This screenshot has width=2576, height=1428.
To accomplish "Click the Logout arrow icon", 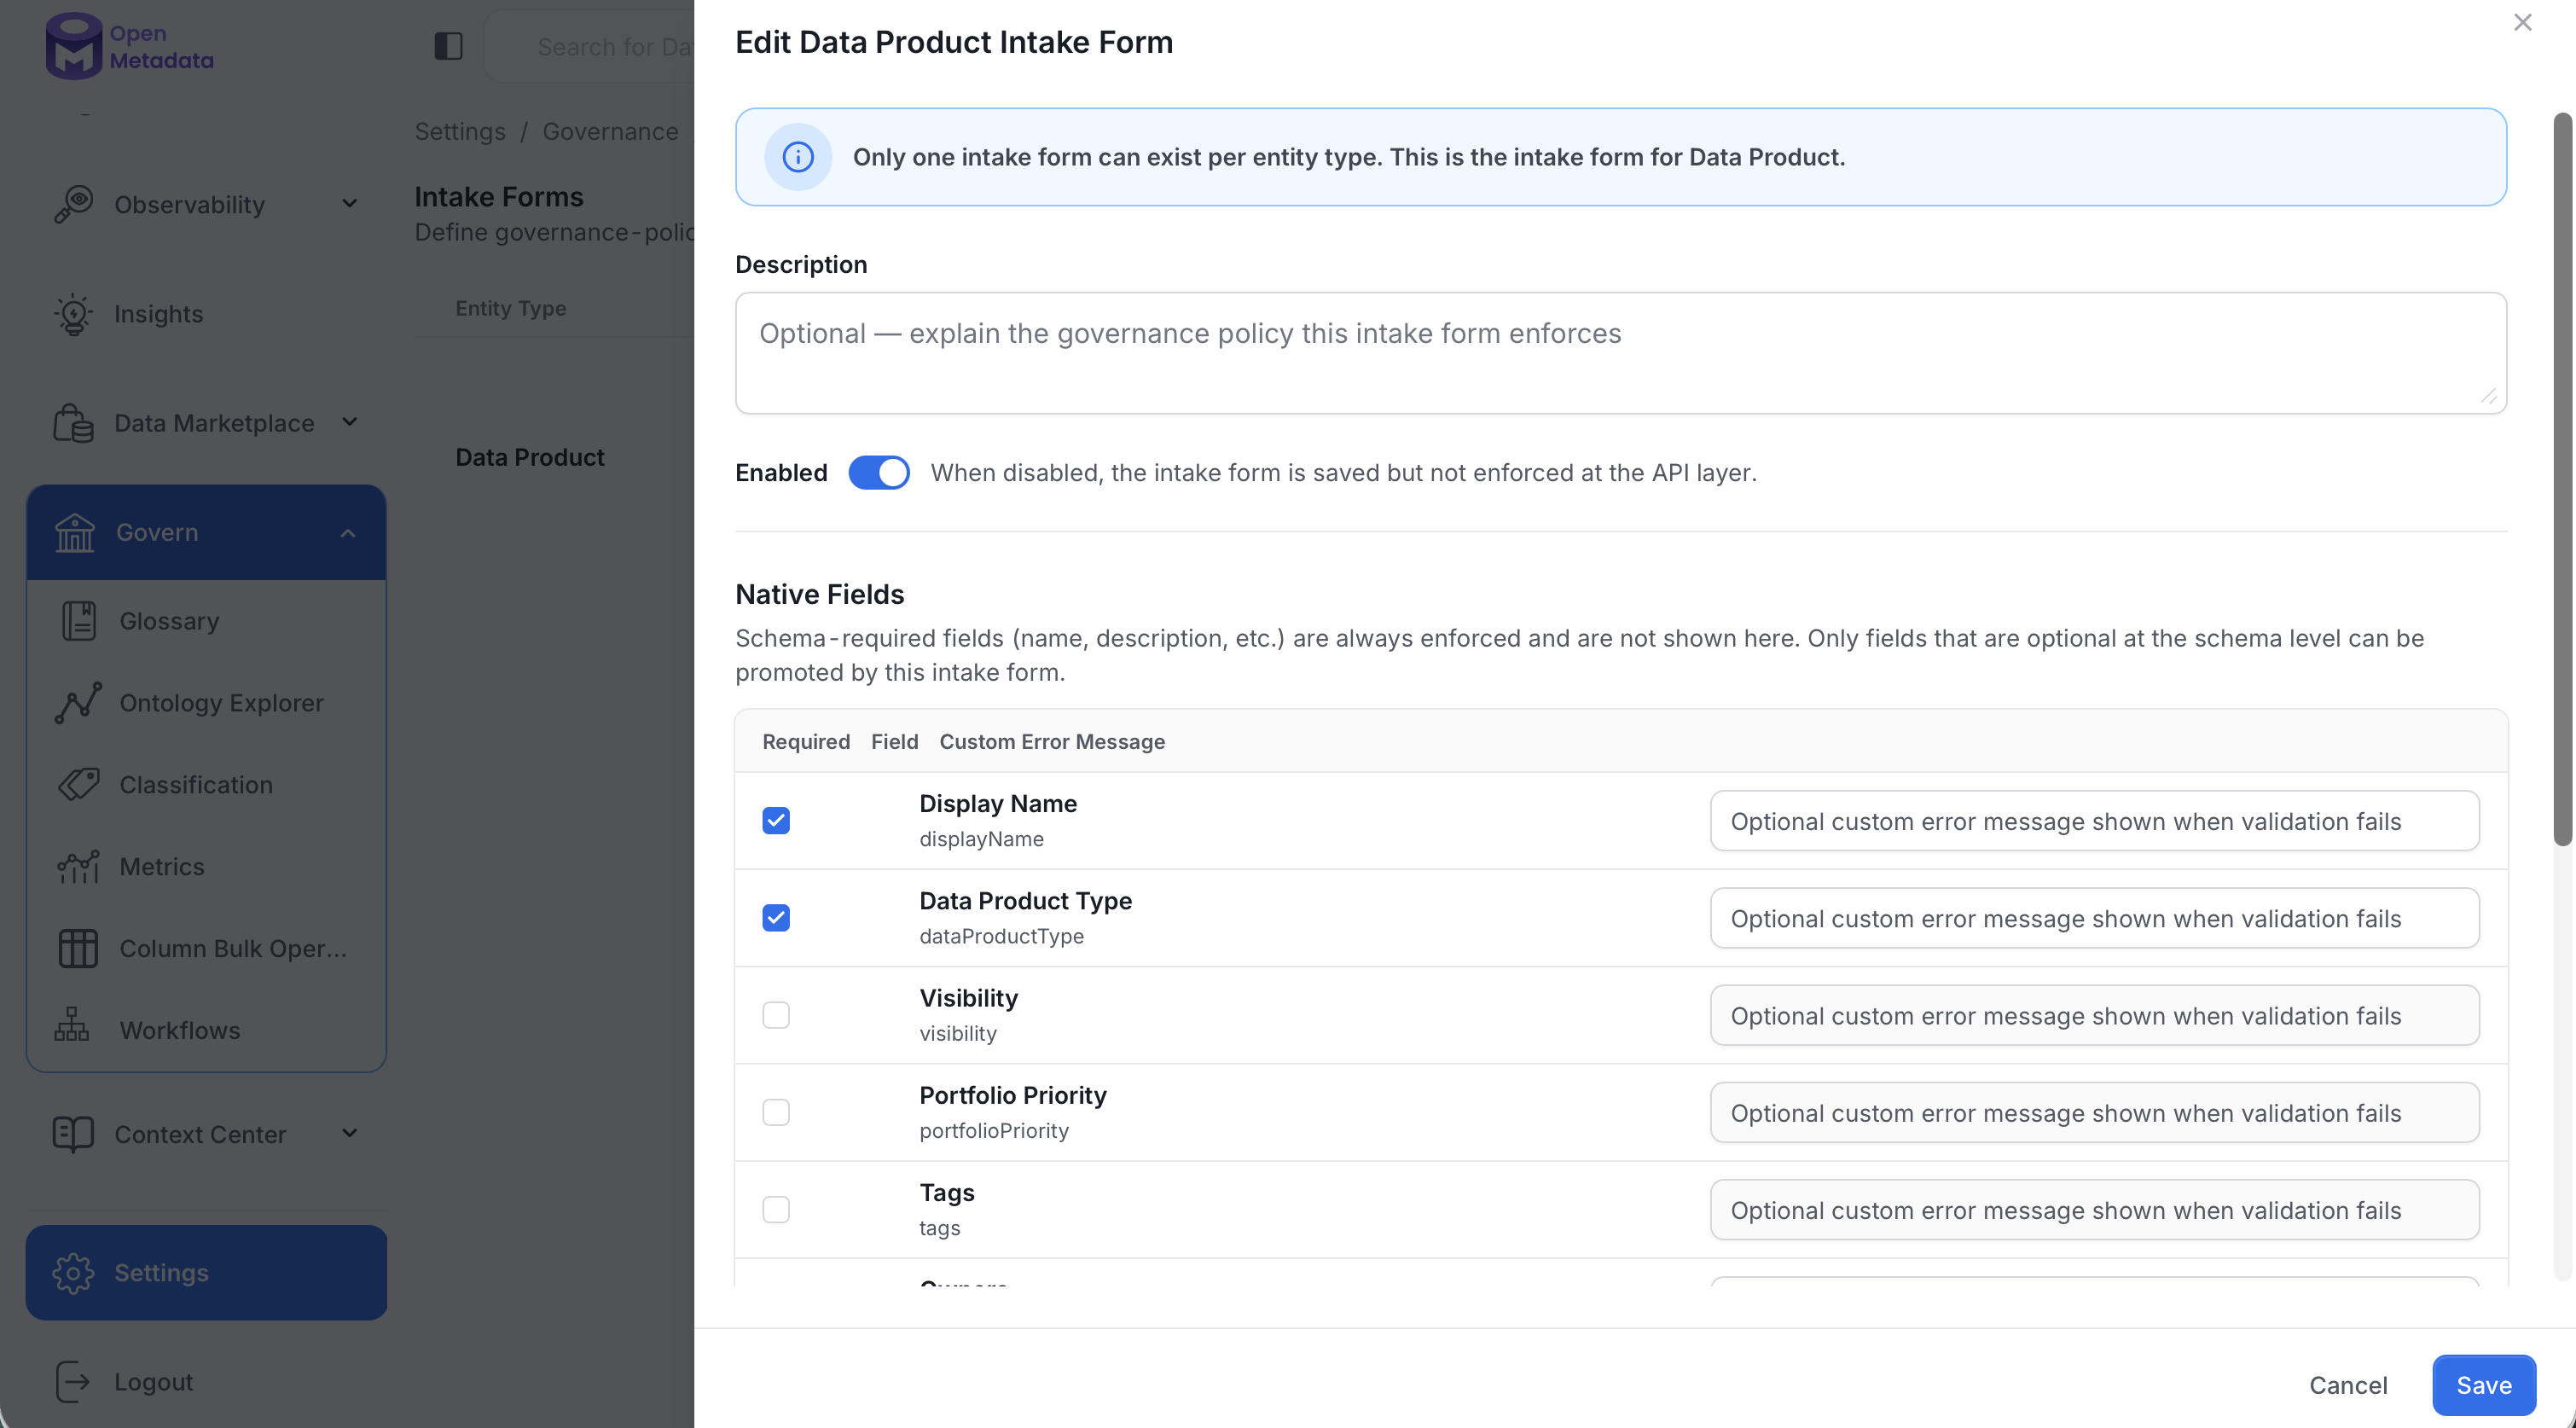I will point(74,1381).
